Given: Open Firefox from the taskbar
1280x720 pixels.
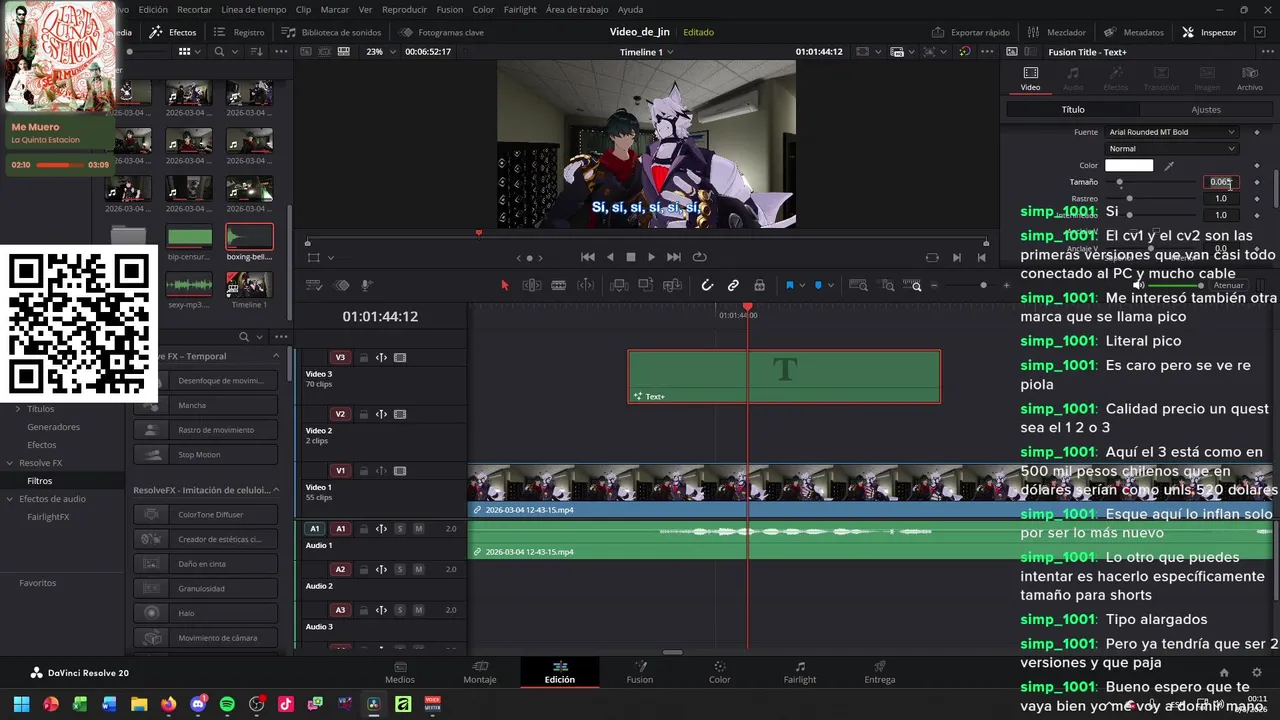Looking at the screenshot, I should click(x=168, y=704).
